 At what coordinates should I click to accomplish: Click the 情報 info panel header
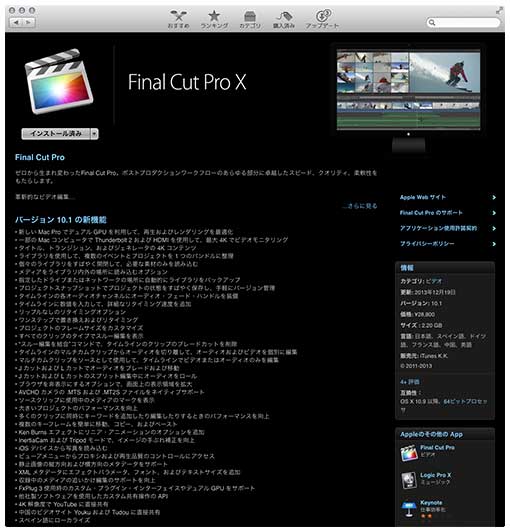[445, 268]
